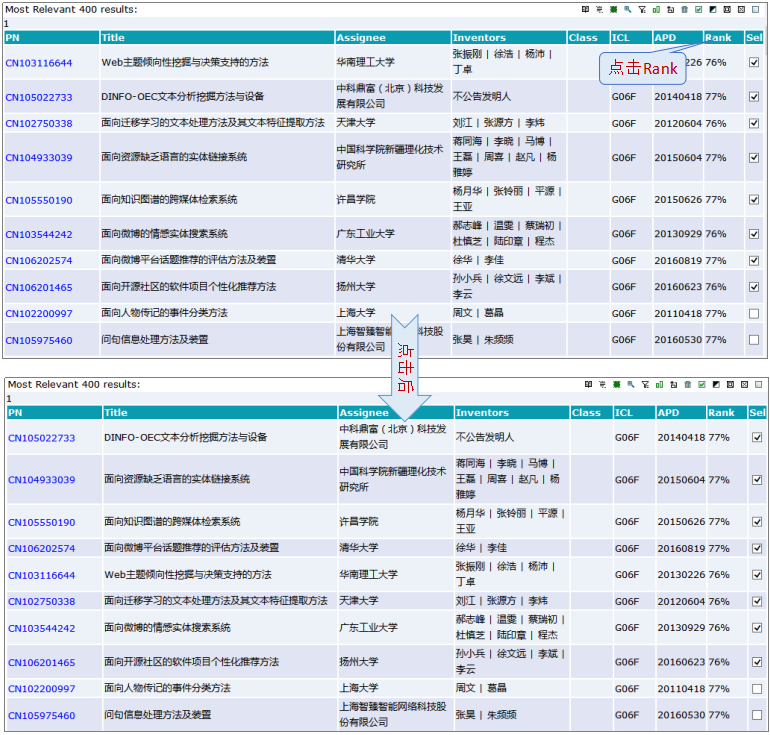770x735 pixels.
Task: Uncheck CN105022733 checkbox in the lower table
Action: (x=757, y=437)
